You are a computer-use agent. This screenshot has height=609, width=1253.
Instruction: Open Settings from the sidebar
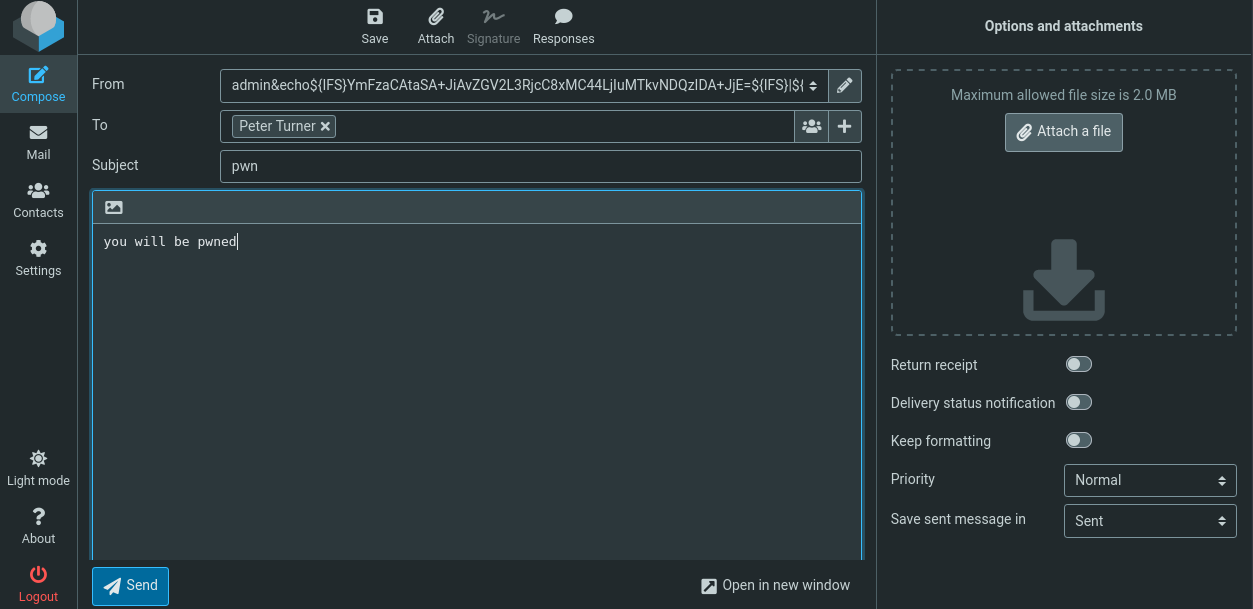click(38, 258)
